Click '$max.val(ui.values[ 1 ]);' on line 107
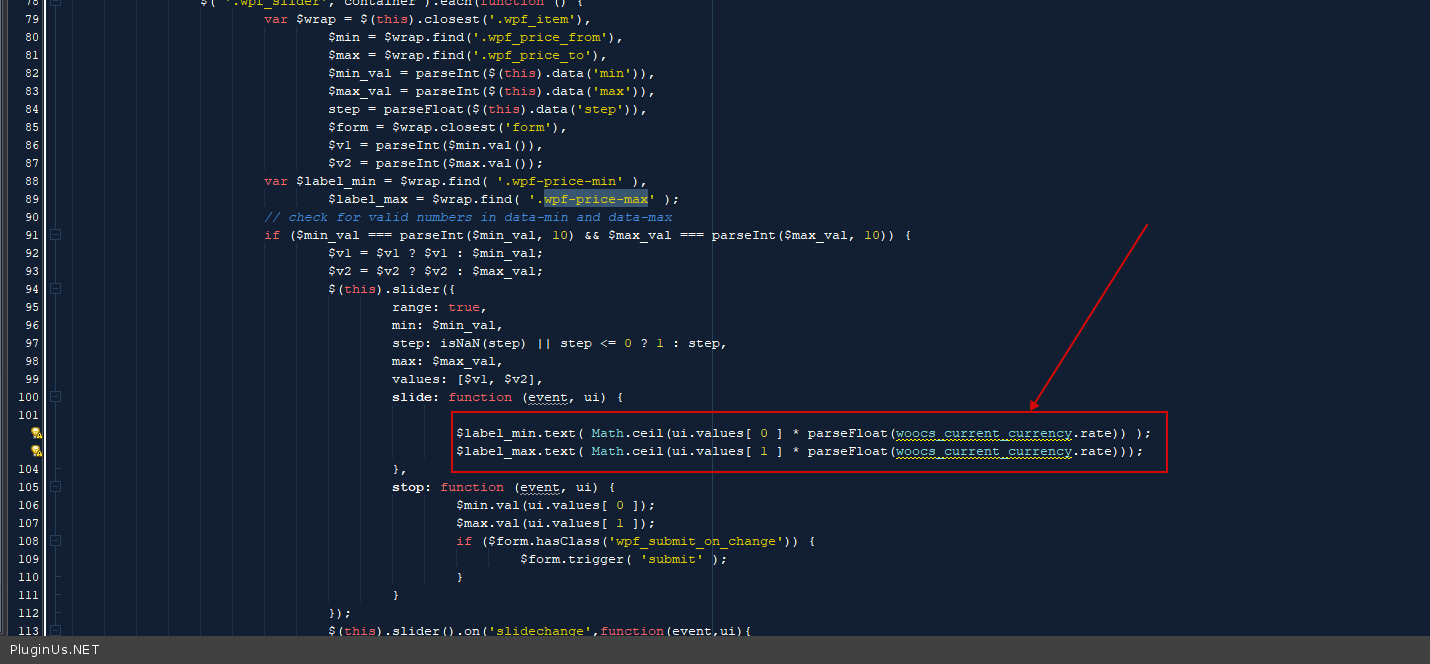The height and width of the screenshot is (664, 1430). coord(556,523)
